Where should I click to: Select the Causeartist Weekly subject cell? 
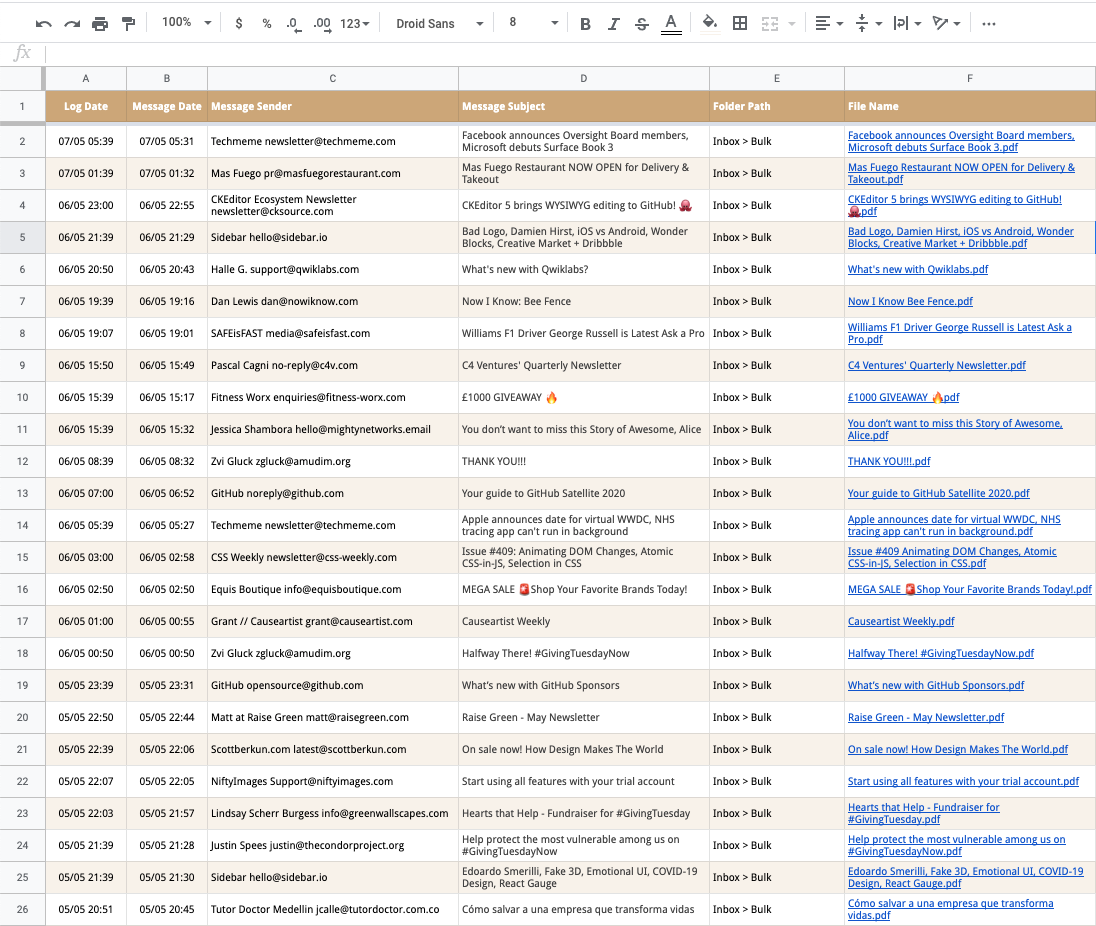[x=584, y=622]
